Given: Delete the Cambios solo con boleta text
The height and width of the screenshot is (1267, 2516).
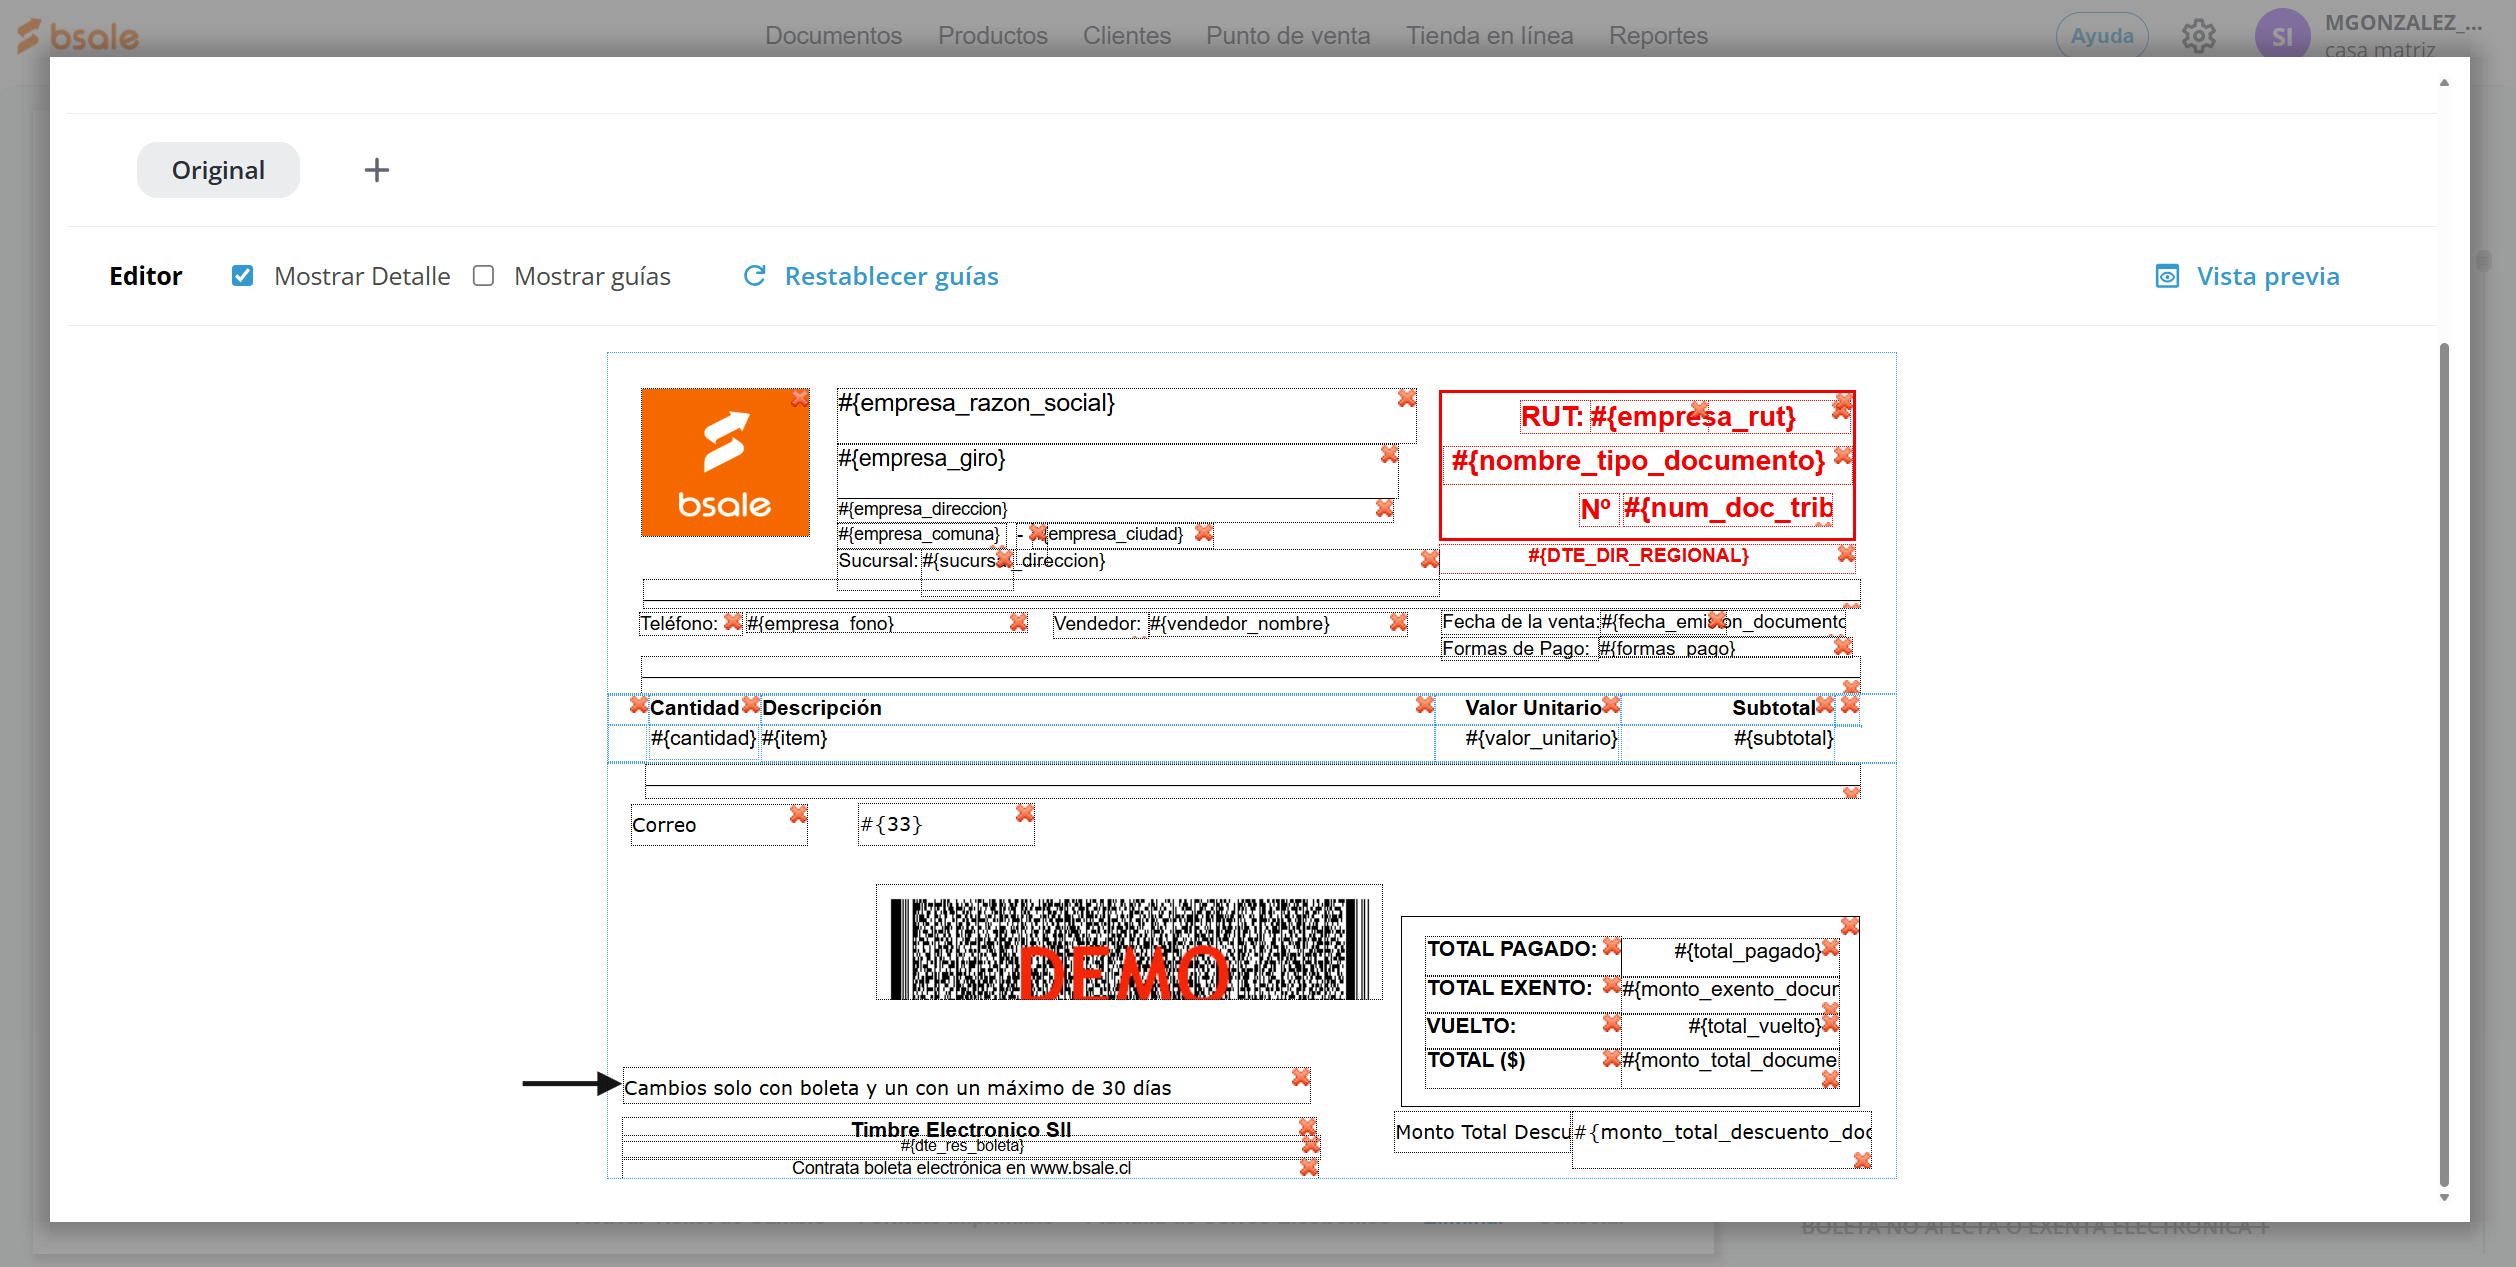Looking at the screenshot, I should point(1300,1076).
